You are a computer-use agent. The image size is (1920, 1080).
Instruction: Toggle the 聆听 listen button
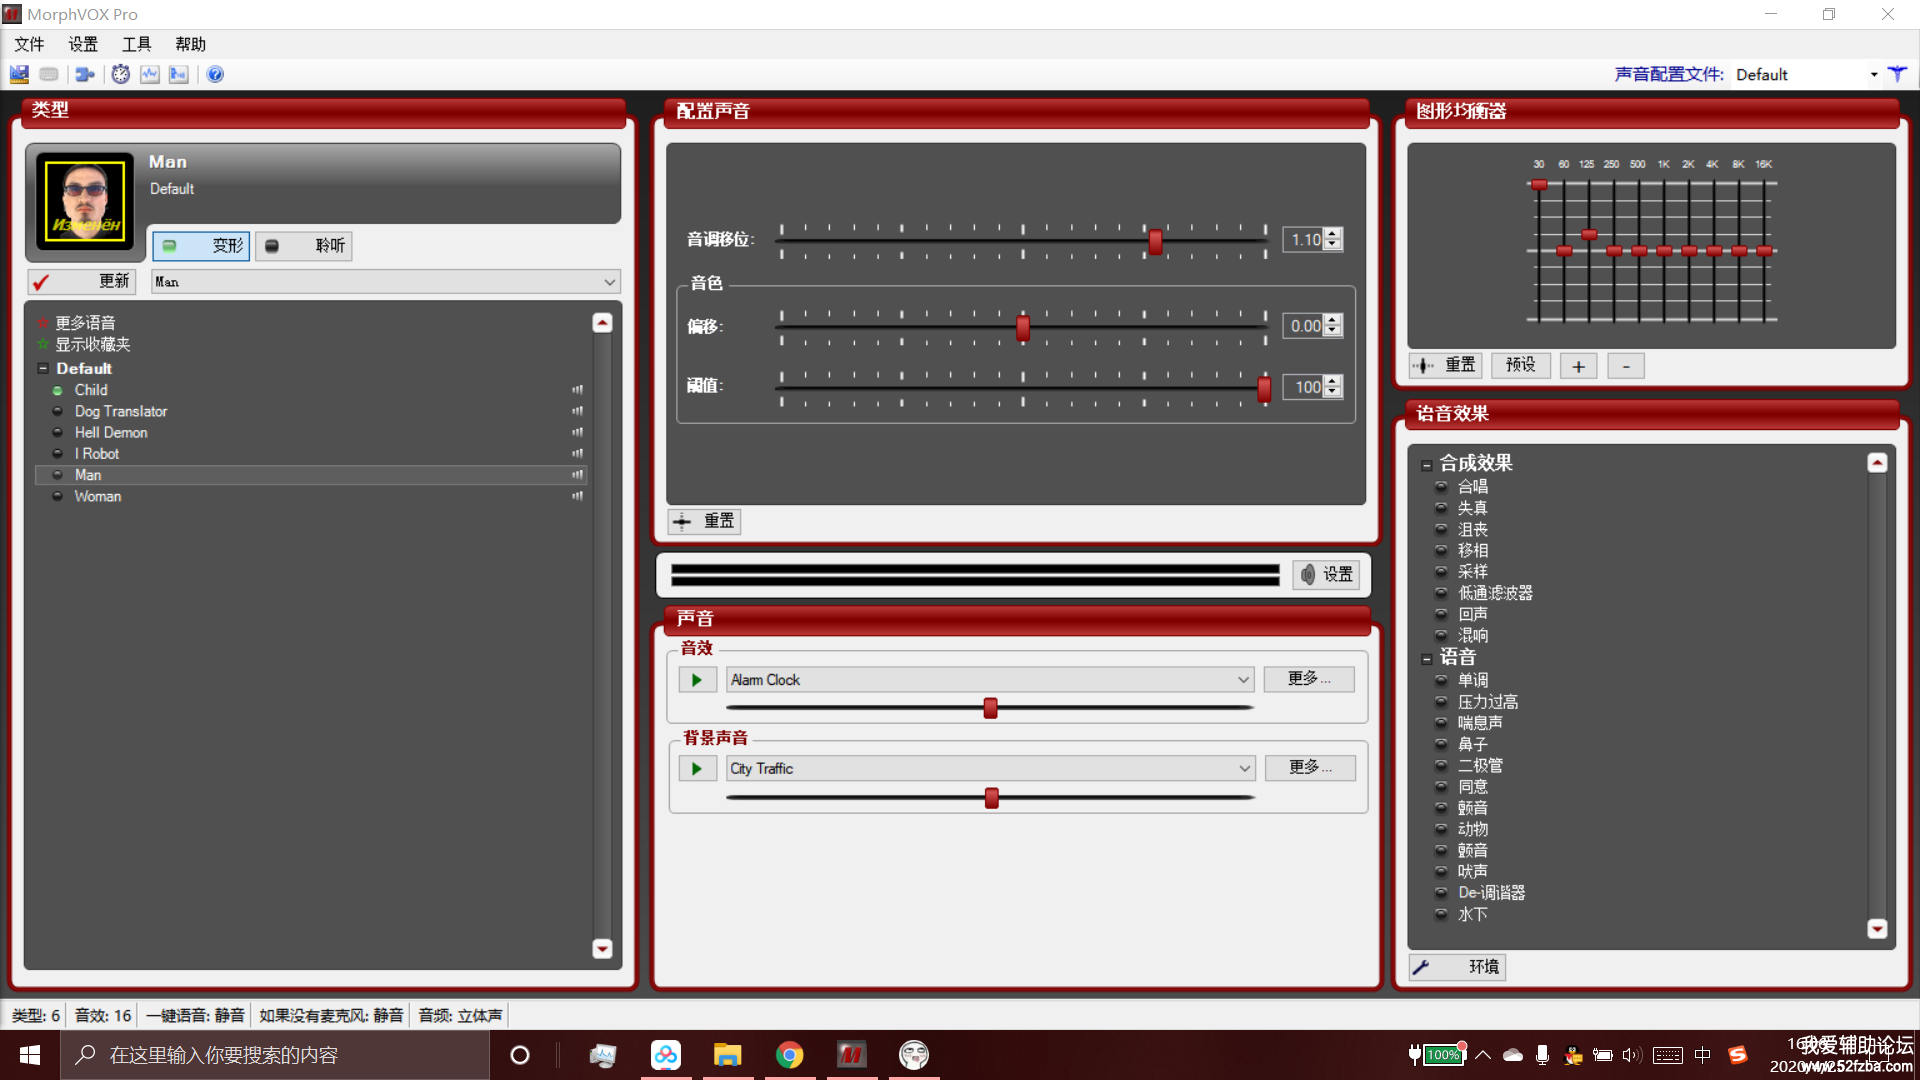click(x=305, y=246)
